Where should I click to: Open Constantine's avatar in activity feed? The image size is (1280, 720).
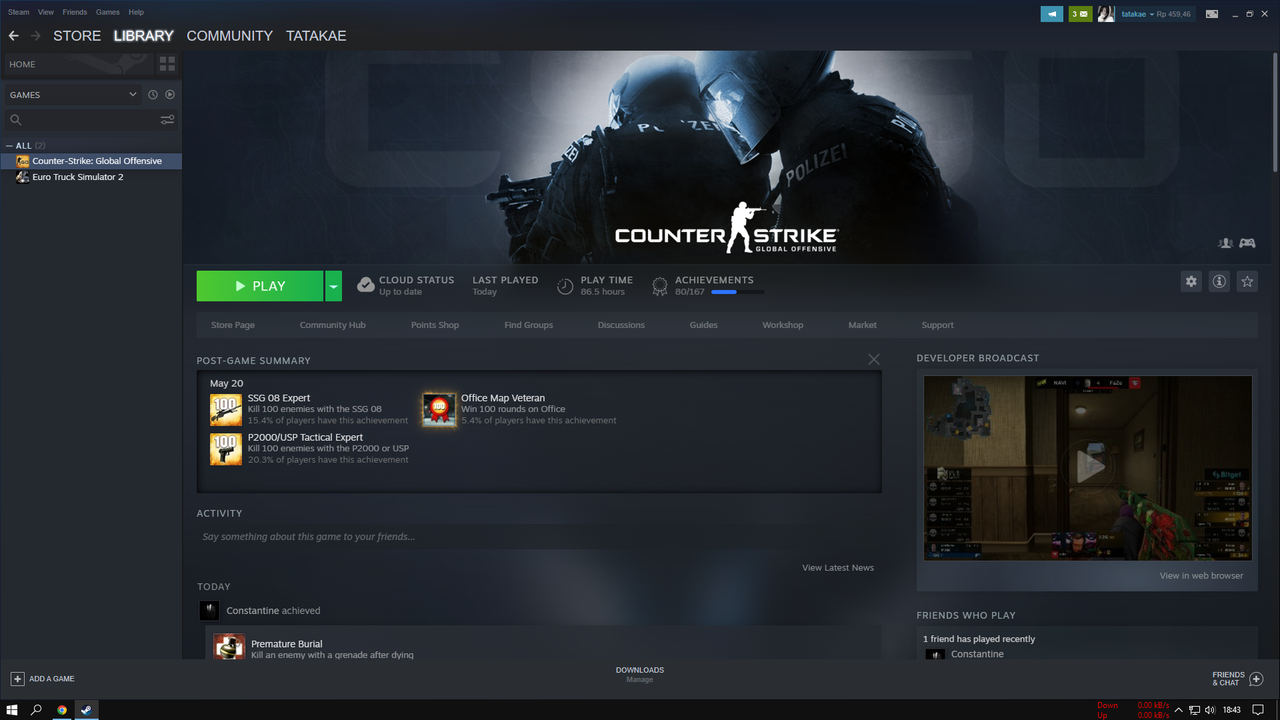coord(208,611)
